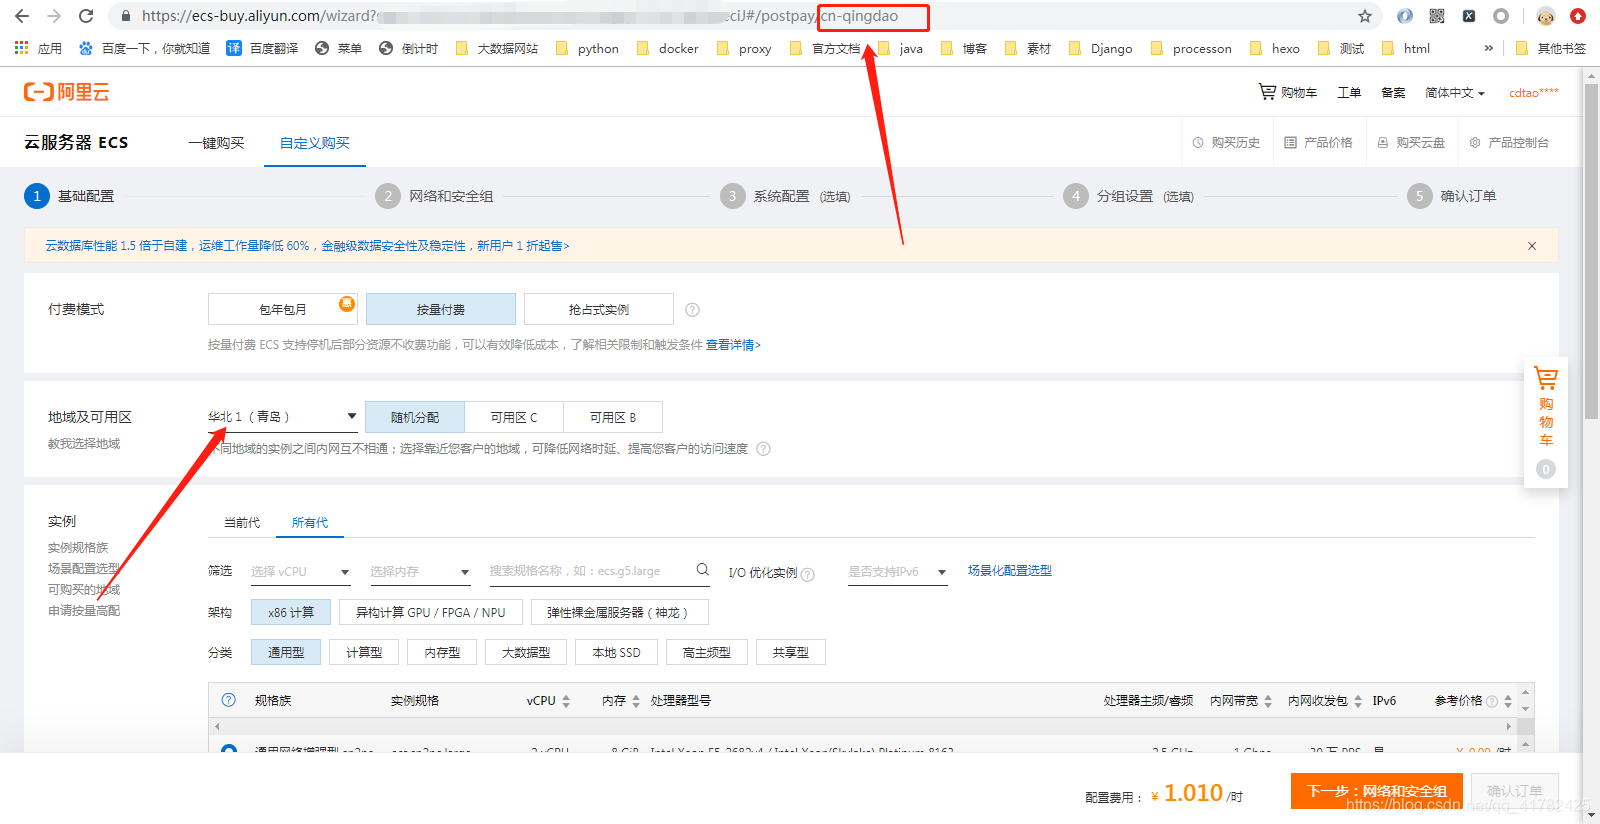Switch to the 所有代 instance tab

[x=310, y=523]
